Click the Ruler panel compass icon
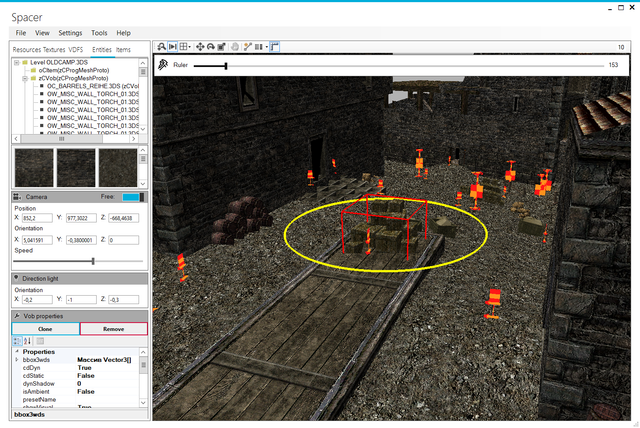Image resolution: width=640 pixels, height=428 pixels. click(163, 64)
